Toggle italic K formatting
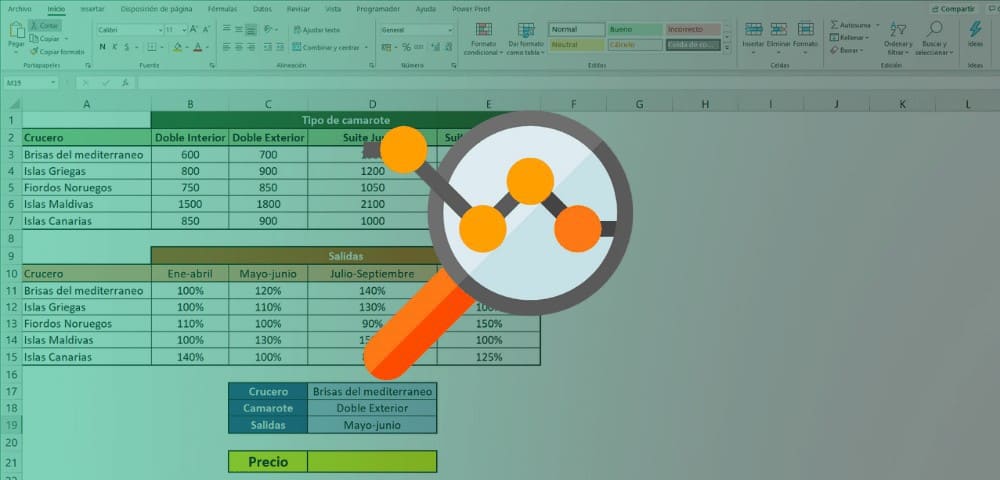Image resolution: width=1000 pixels, height=480 pixels. coord(115,47)
